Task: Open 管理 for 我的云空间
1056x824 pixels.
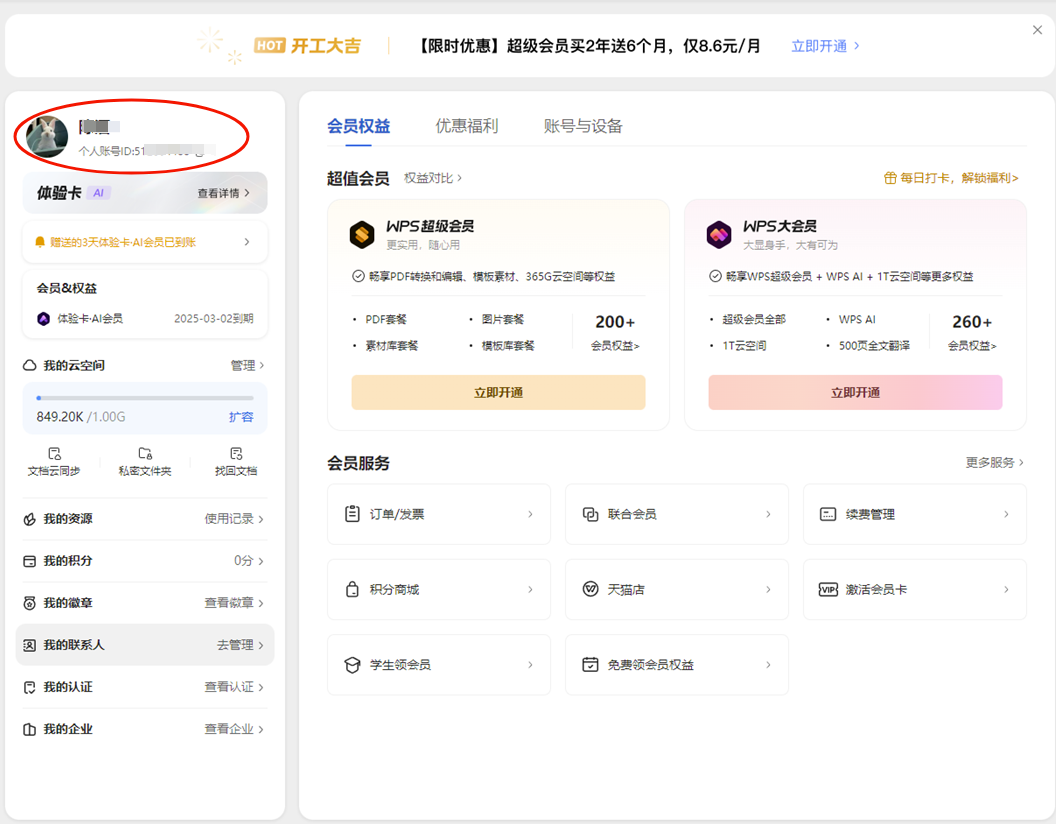Action: pyautogui.click(x=247, y=366)
